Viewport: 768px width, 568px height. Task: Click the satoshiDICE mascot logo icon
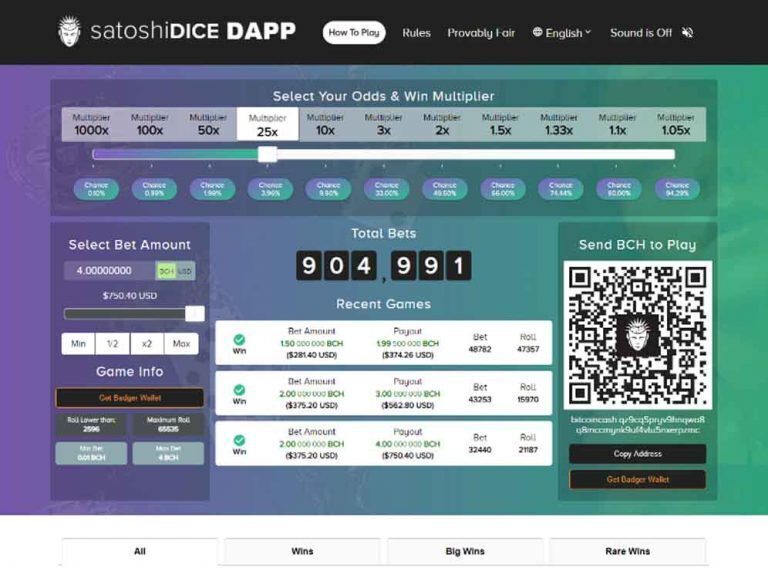pos(69,31)
